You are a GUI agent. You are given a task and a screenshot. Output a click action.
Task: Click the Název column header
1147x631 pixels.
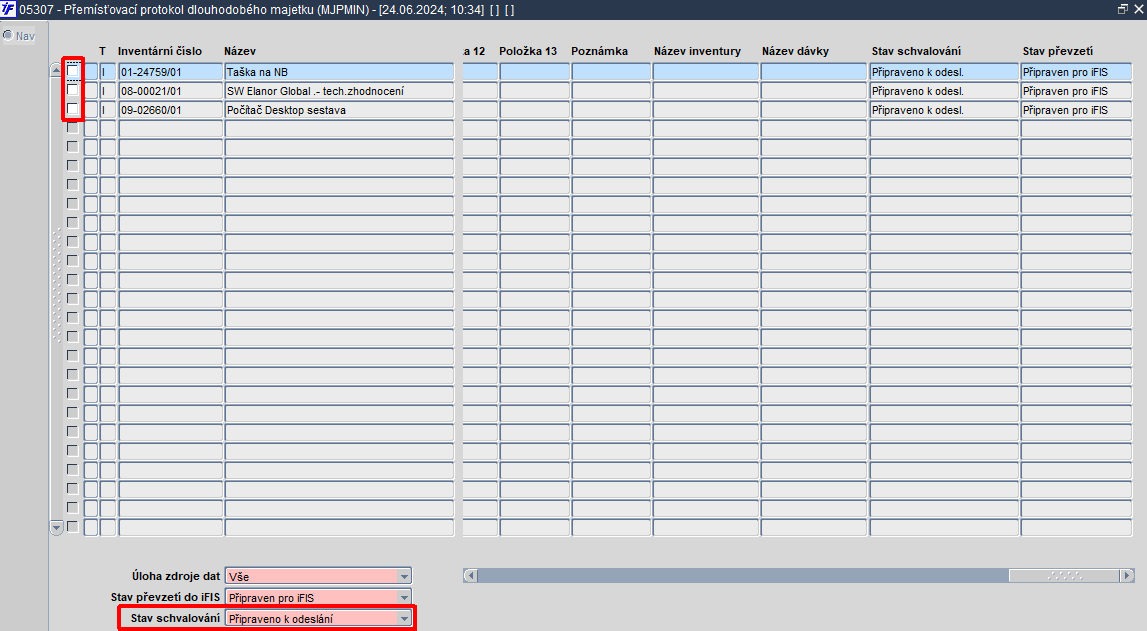240,51
